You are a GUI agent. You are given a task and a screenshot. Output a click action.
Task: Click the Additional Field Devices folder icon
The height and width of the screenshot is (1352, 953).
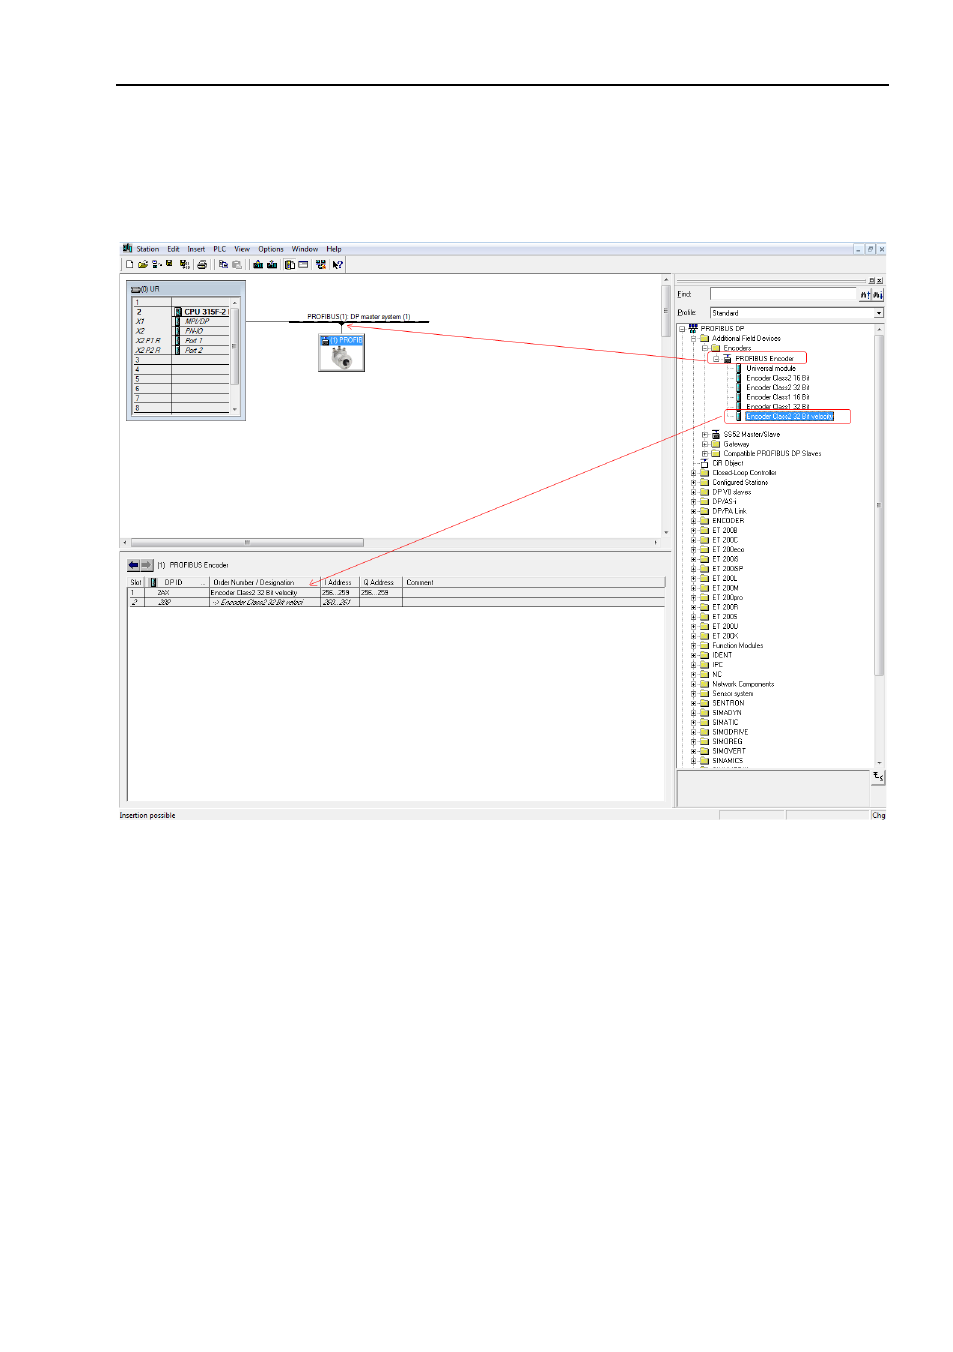705,338
